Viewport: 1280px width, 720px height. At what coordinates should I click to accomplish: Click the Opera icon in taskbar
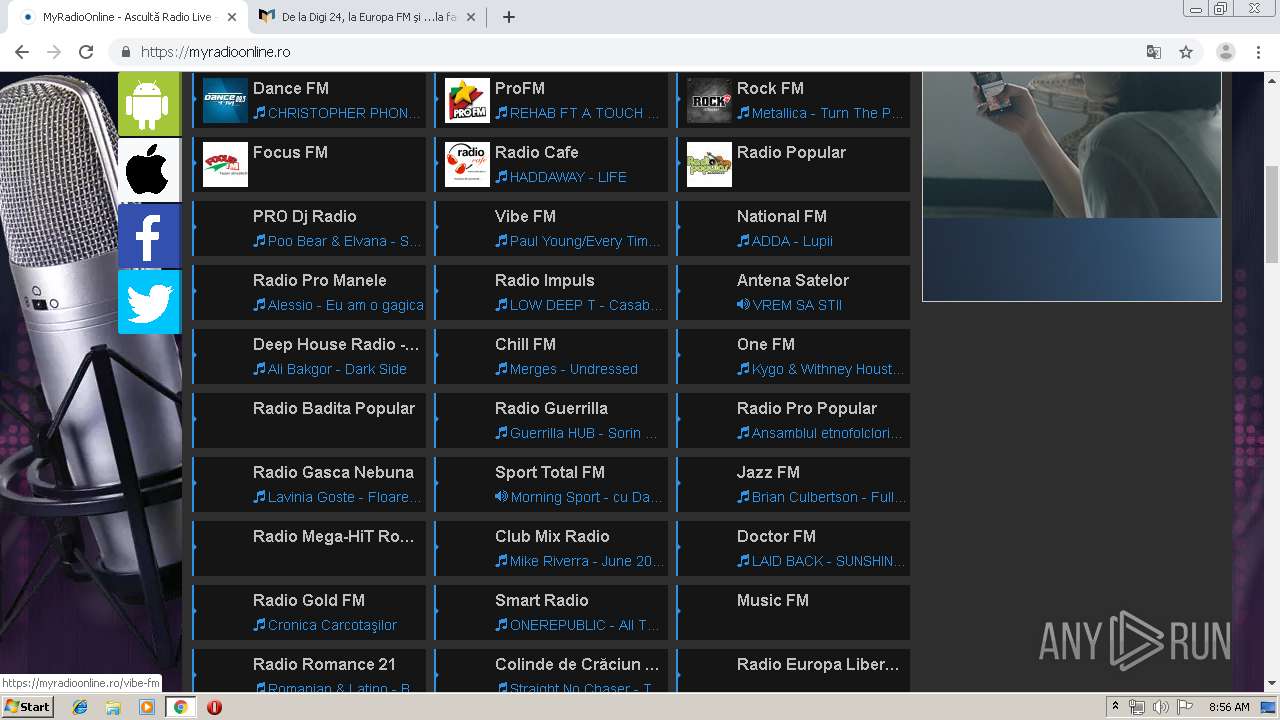coord(214,707)
